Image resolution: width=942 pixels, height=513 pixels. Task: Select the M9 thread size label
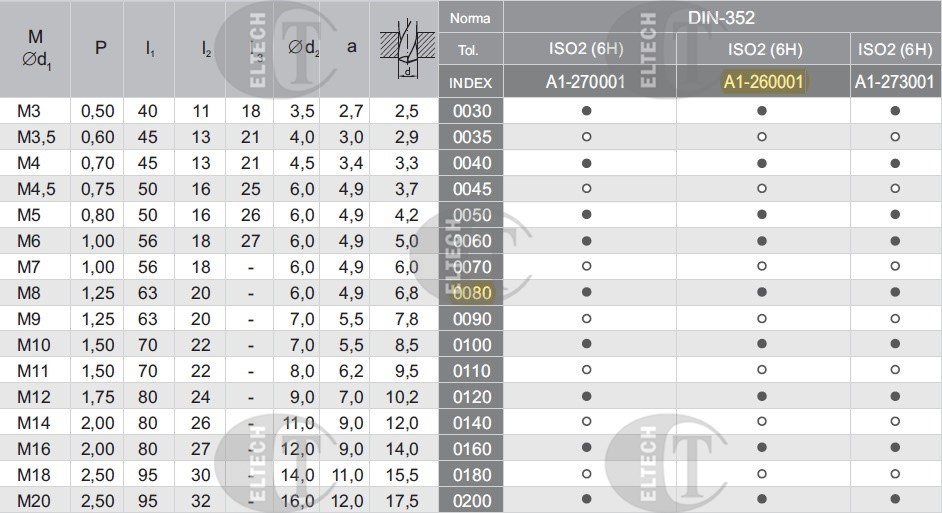(x=29, y=319)
